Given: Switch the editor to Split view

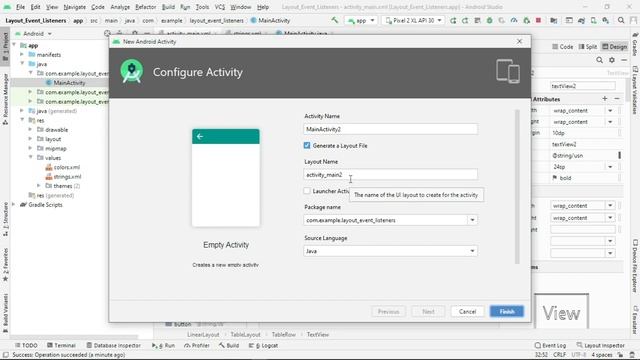Looking at the screenshot, I should pos(588,47).
